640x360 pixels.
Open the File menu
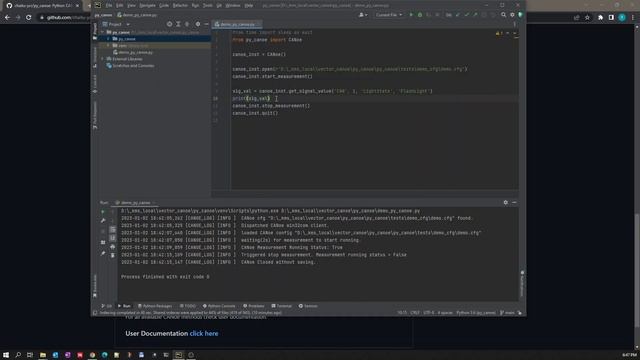tap(109, 5)
